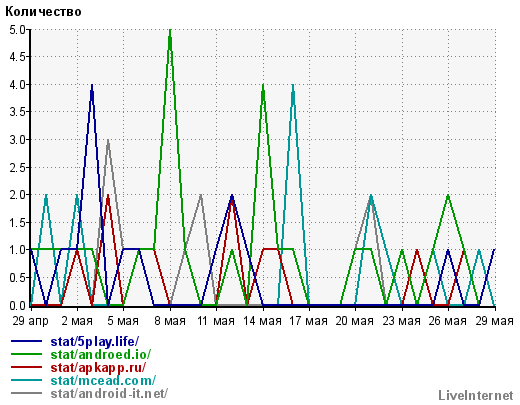
Task: Click the teal peak reaching 4.0 near 16 мая
Action: click(293, 86)
